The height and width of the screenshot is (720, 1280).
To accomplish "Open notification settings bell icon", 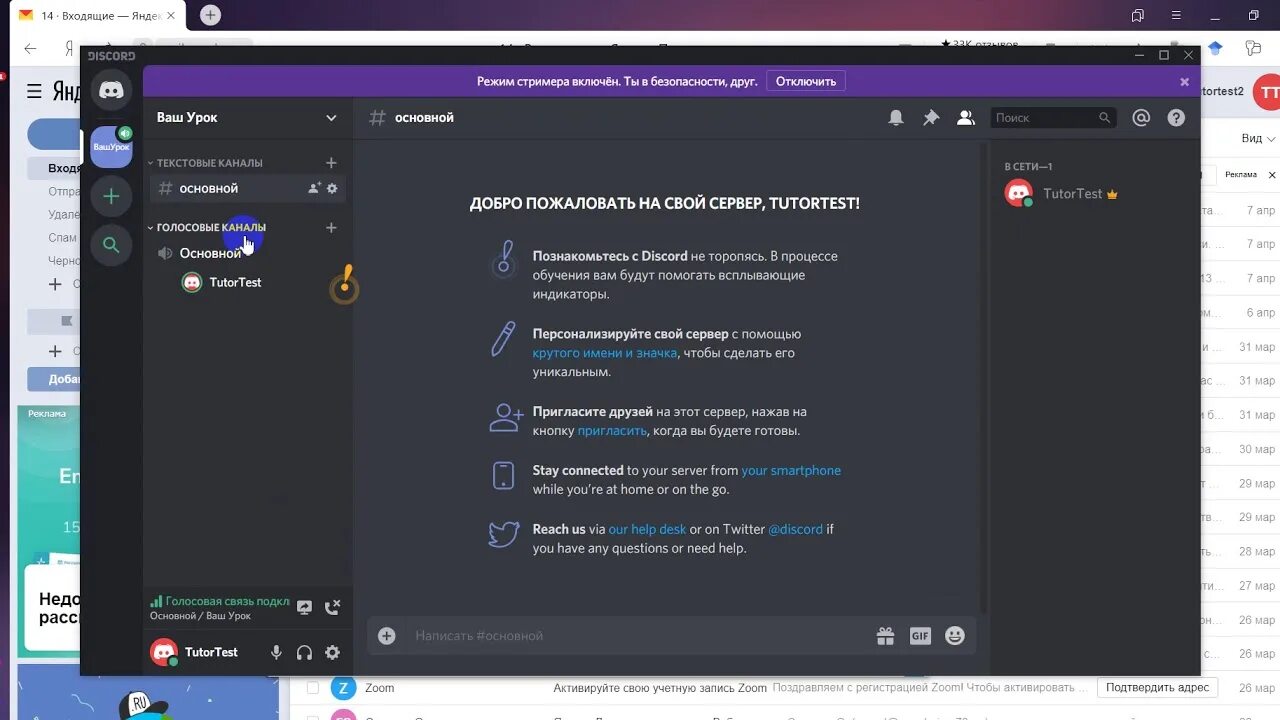I will click(x=896, y=118).
